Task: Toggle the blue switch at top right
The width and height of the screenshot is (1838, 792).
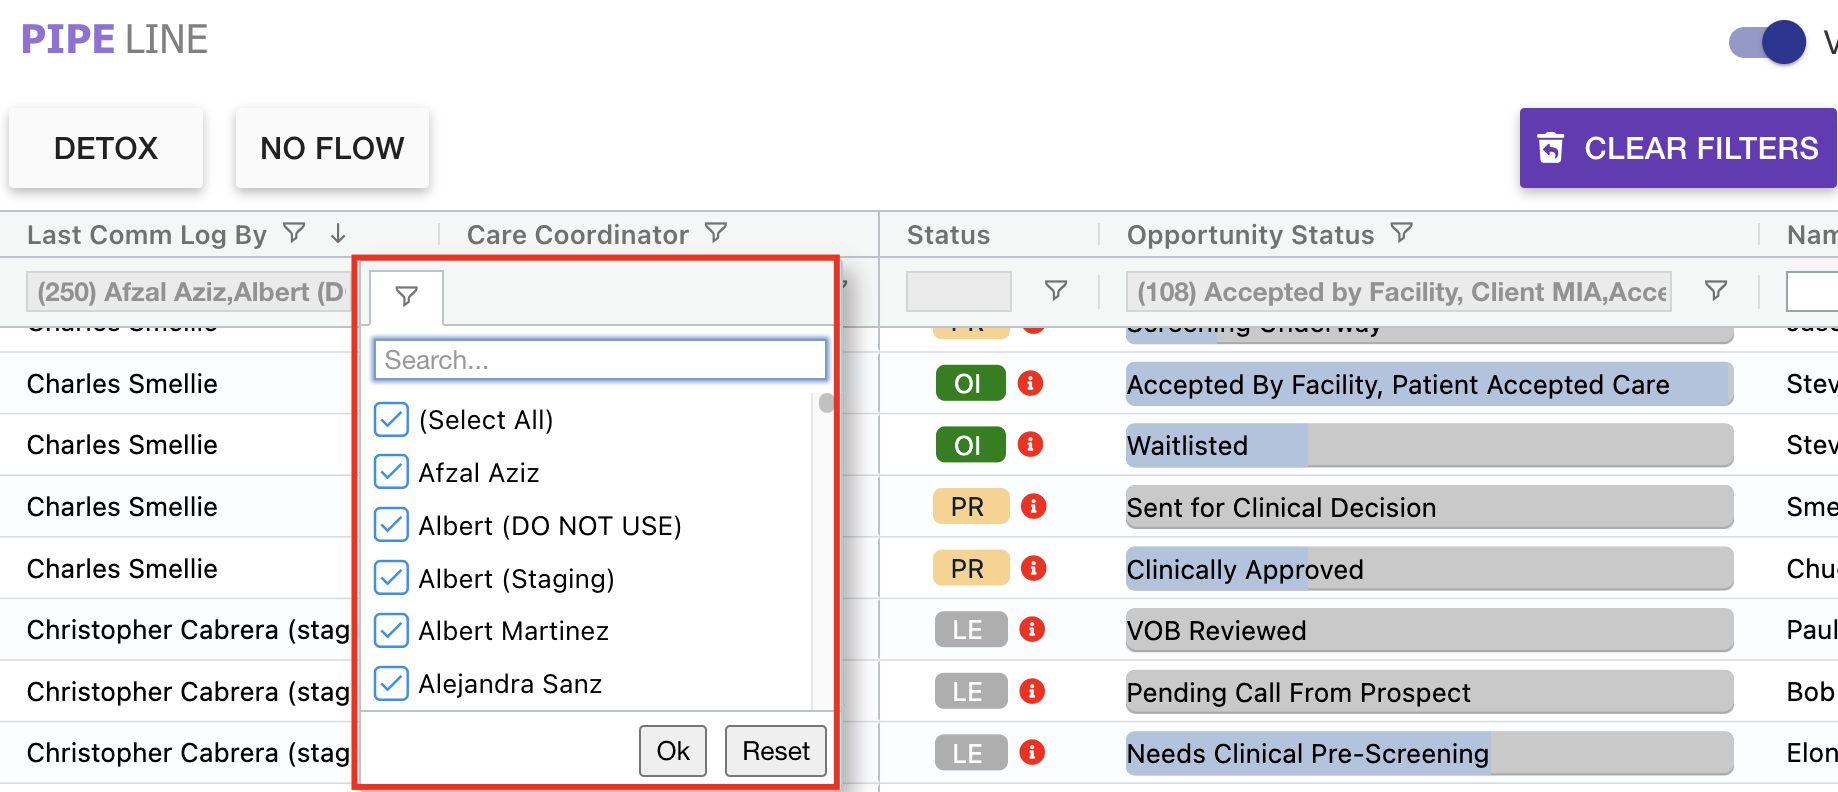Action: click(x=1768, y=42)
